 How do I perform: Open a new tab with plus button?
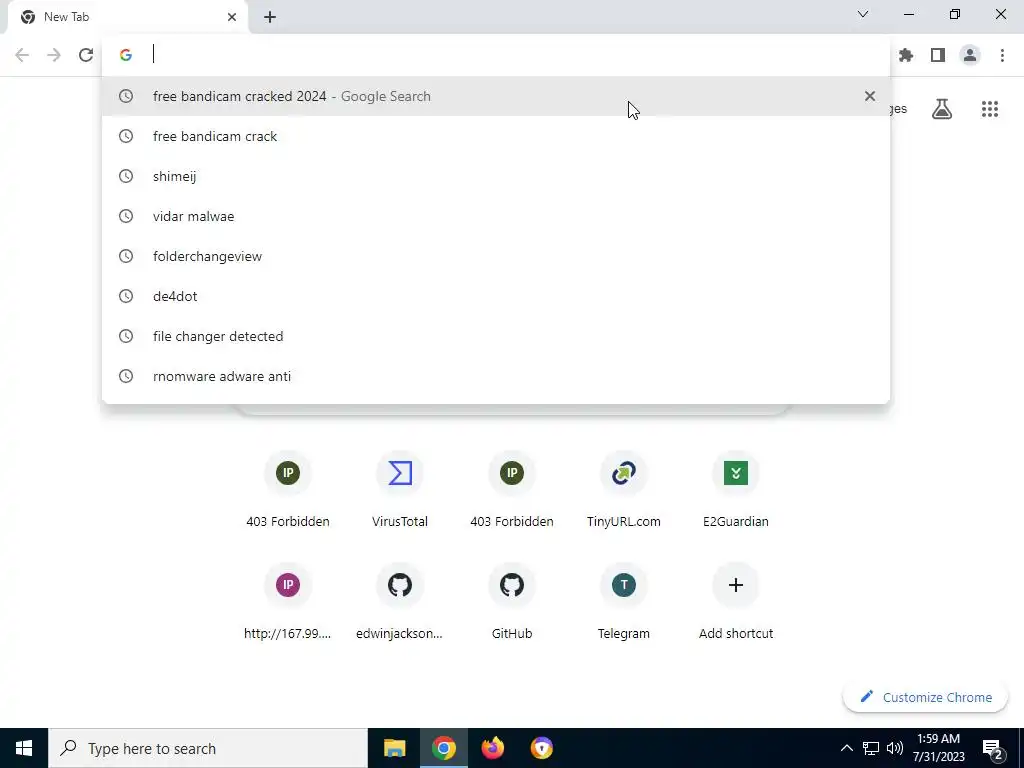tap(270, 17)
